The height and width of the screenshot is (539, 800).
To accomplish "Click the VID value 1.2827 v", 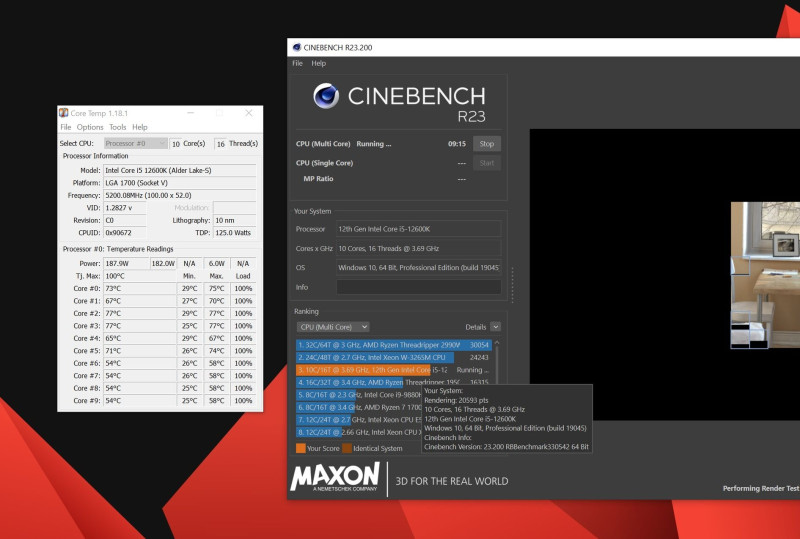I will point(125,208).
